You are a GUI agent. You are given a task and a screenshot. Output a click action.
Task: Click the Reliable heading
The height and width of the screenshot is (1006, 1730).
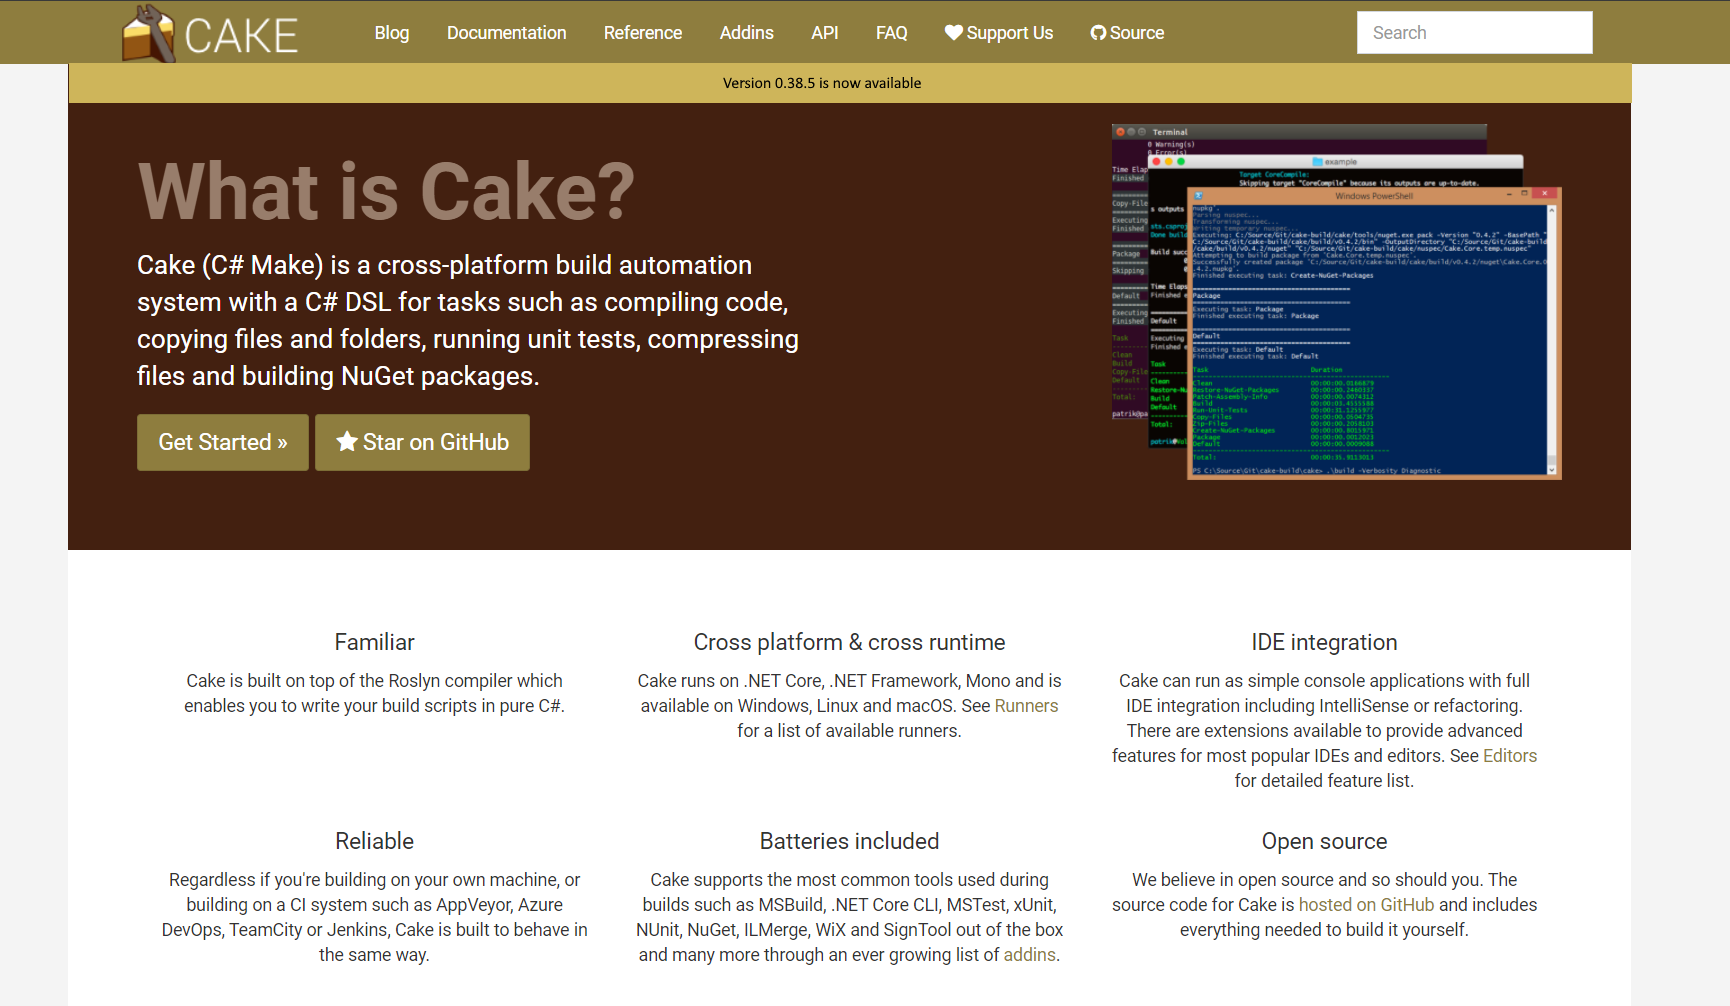[374, 841]
